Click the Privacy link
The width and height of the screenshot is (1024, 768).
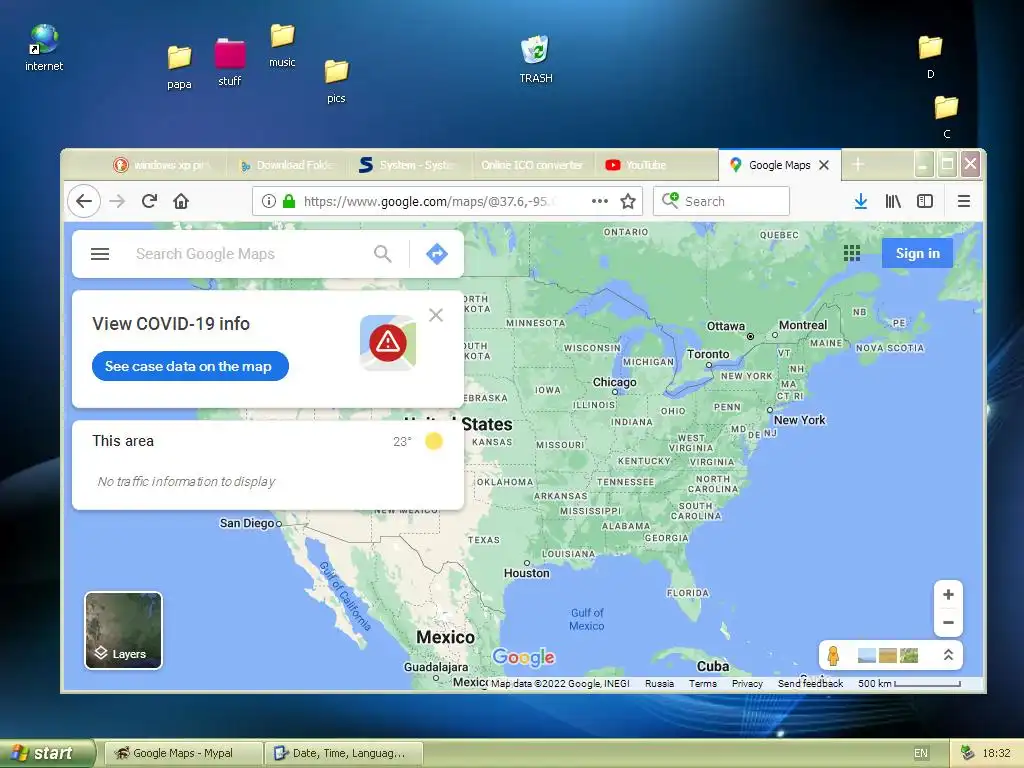pos(747,684)
